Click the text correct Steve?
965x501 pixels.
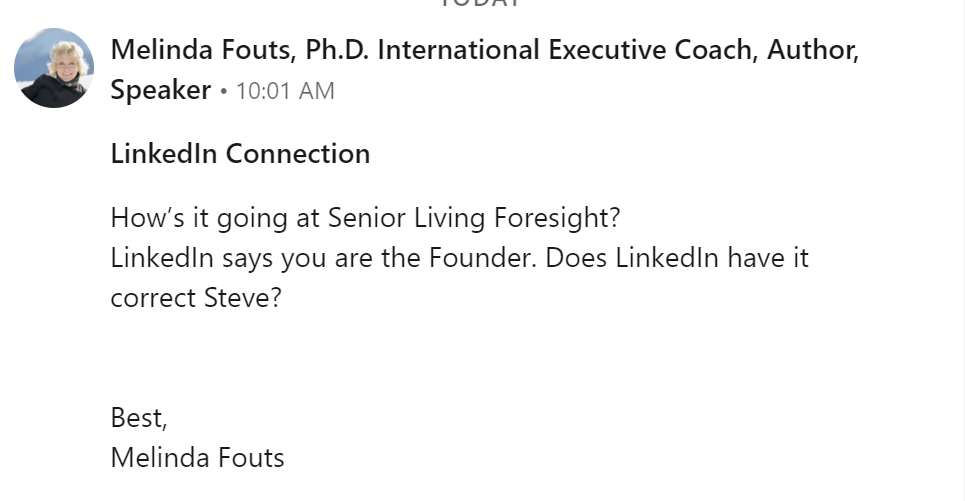(x=196, y=298)
